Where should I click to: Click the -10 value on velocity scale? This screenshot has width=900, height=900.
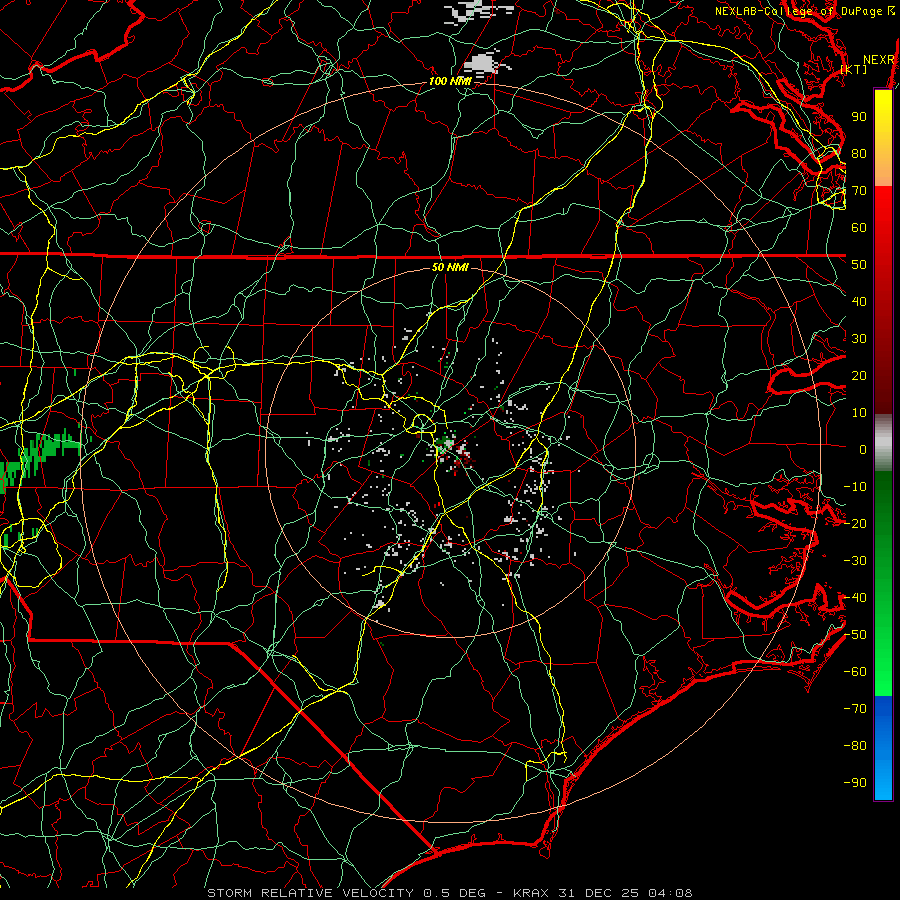pos(855,487)
